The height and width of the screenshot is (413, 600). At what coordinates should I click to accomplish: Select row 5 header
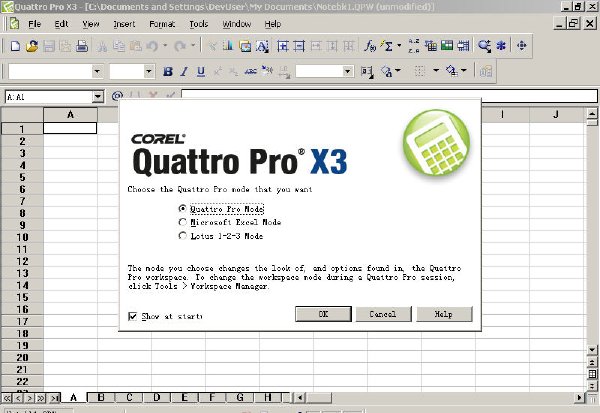(x=22, y=177)
